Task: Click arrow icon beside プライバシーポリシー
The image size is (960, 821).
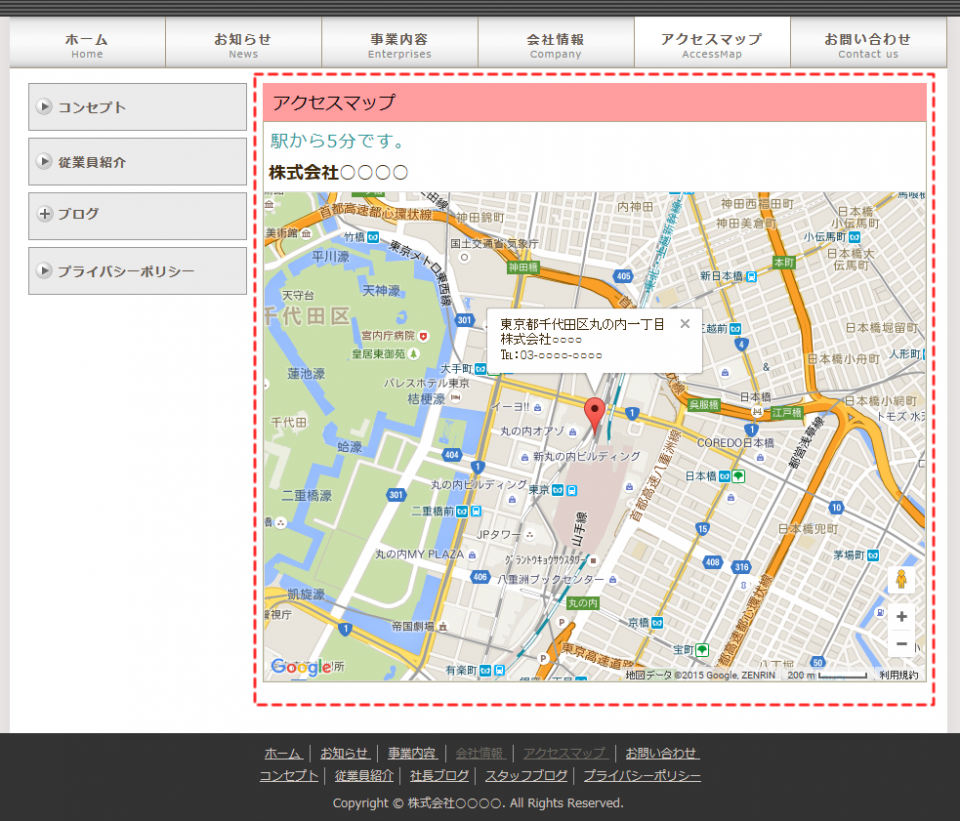Action: click(x=44, y=270)
